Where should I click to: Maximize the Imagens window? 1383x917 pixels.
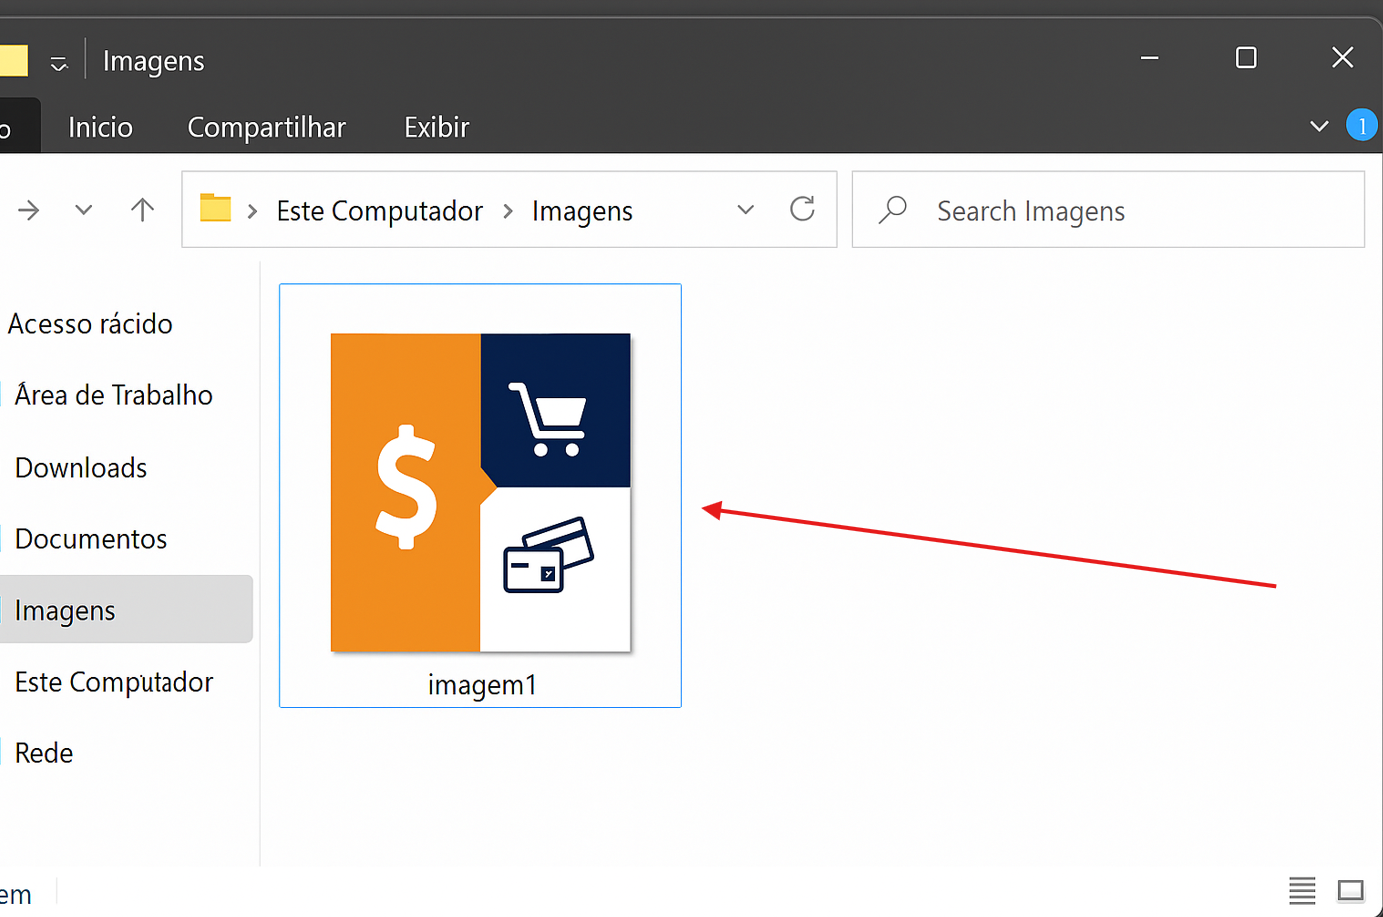click(x=1246, y=58)
